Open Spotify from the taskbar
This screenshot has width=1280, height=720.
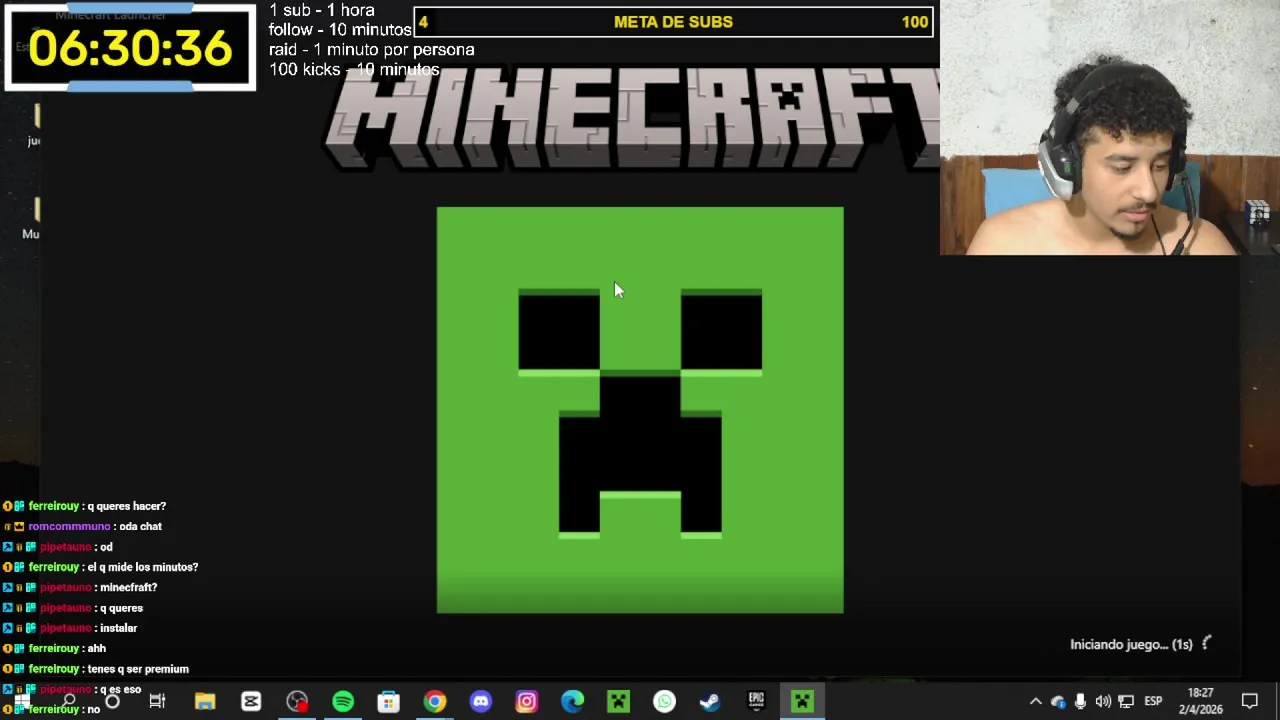[x=343, y=701]
